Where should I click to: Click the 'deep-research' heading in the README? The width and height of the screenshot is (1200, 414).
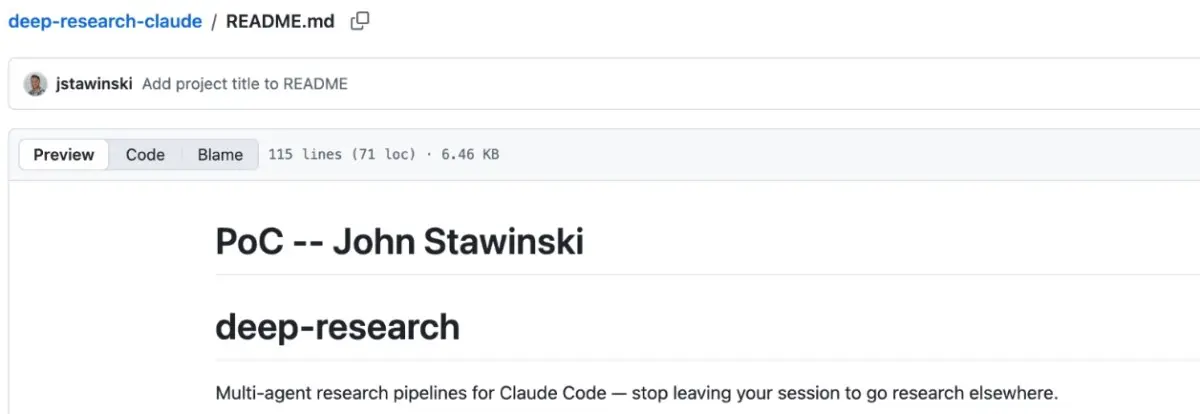click(x=337, y=327)
